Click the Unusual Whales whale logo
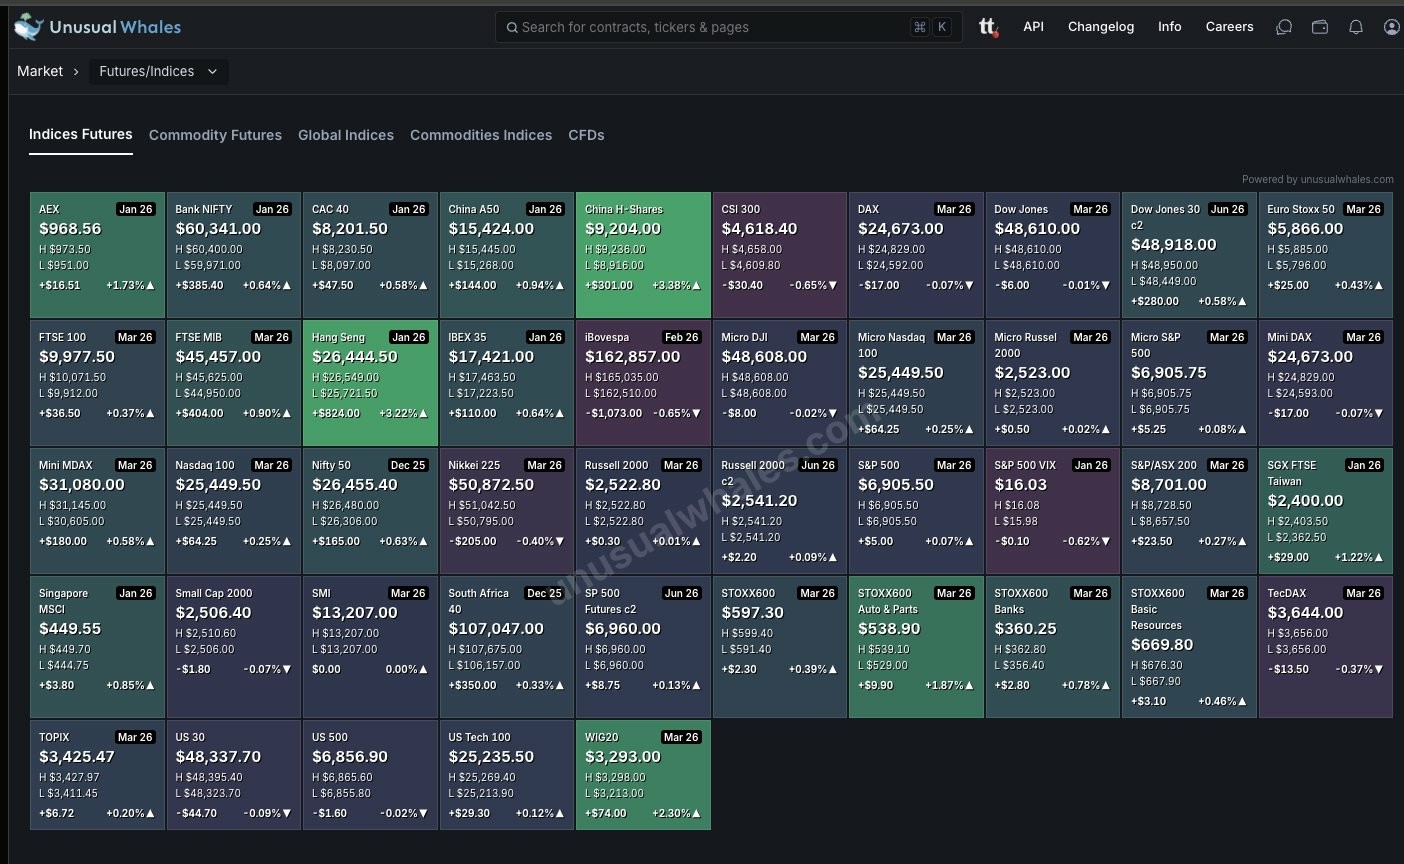 pos(29,27)
